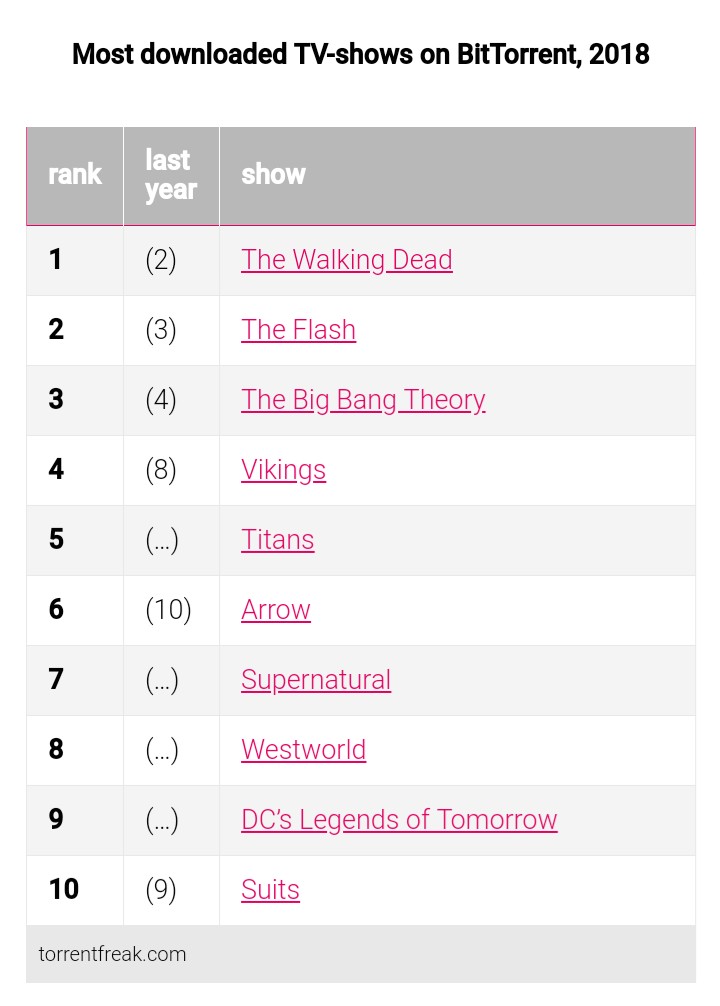Click the table title mentioning BitTorrent, 2018

point(360,54)
